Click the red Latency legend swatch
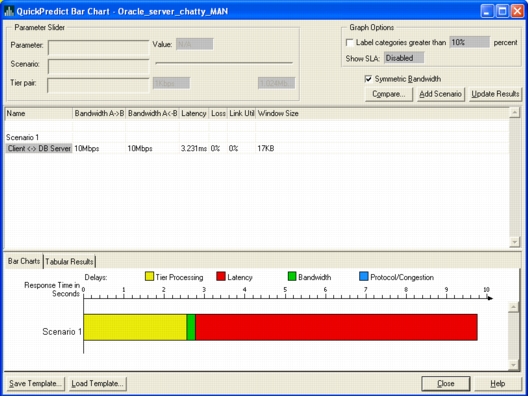The width and height of the screenshot is (530, 398). click(221, 276)
